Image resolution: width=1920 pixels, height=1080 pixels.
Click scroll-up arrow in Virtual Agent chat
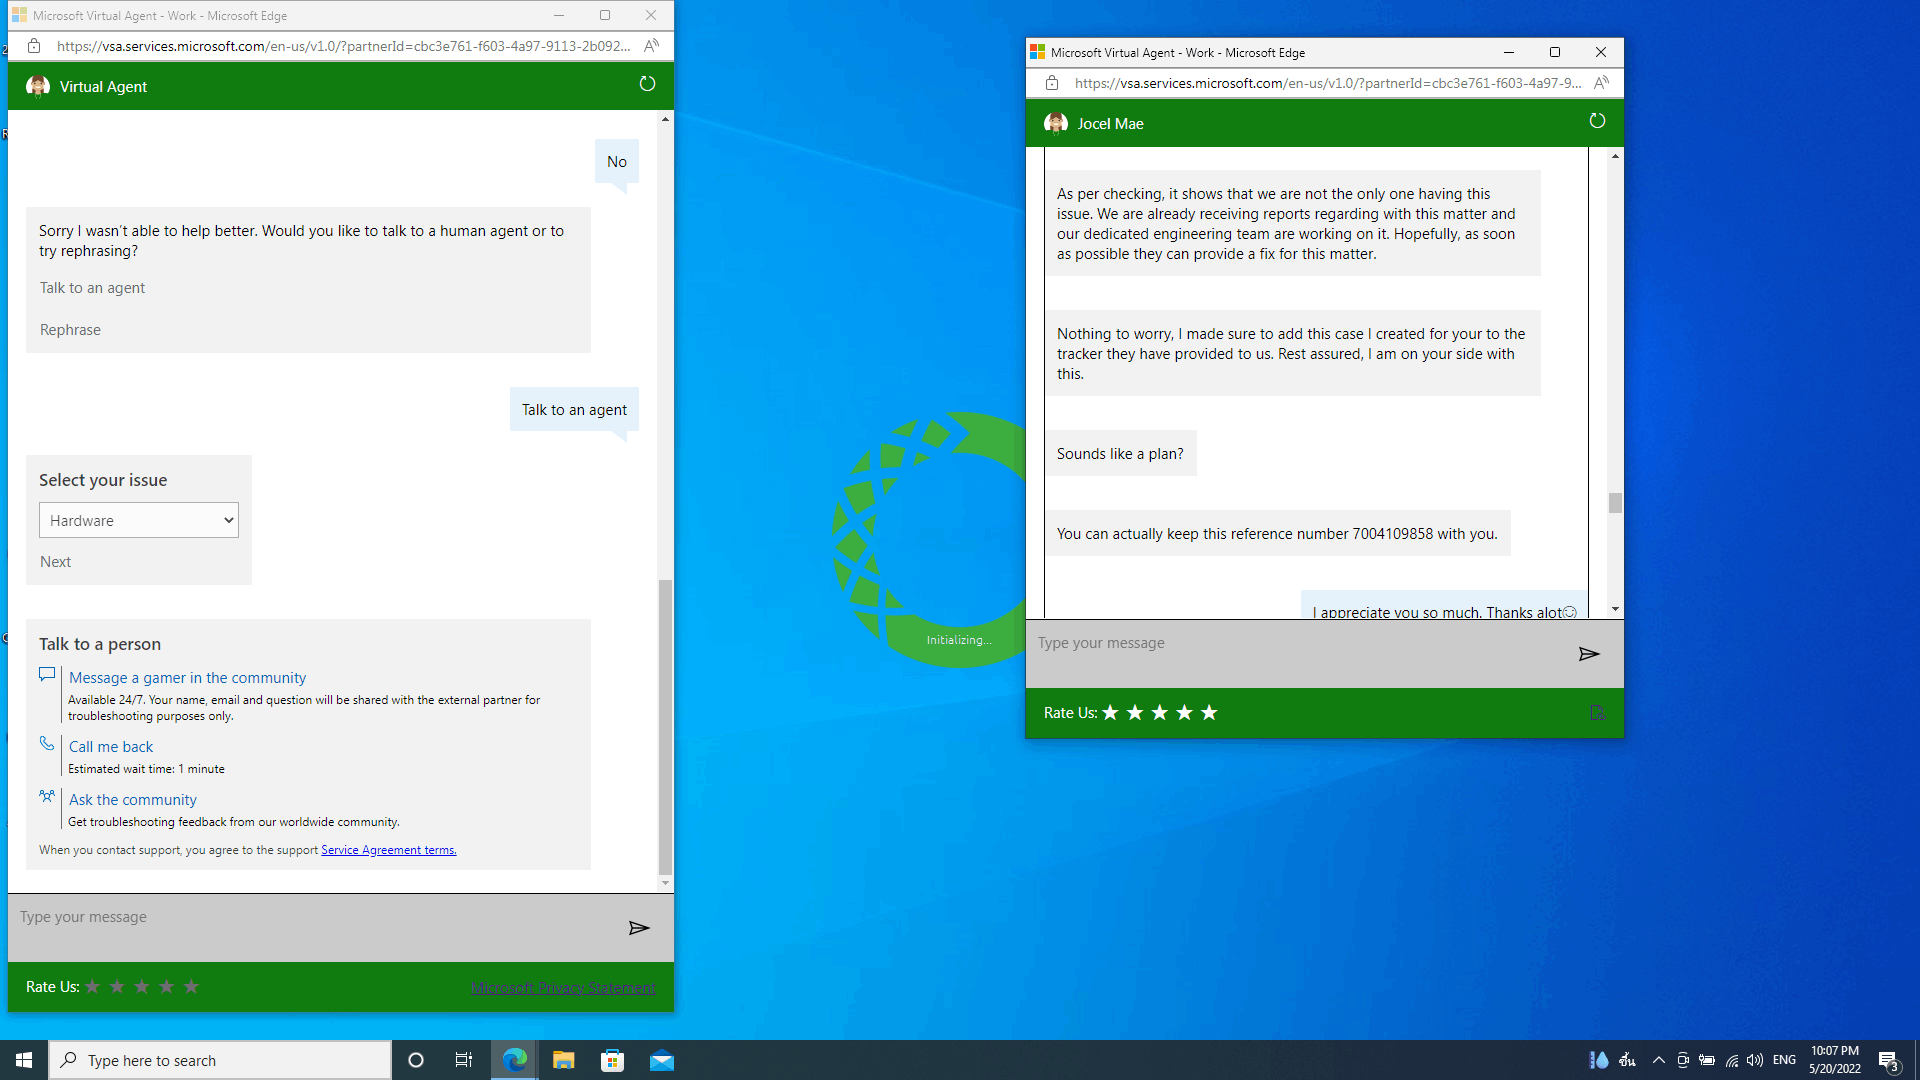point(665,119)
